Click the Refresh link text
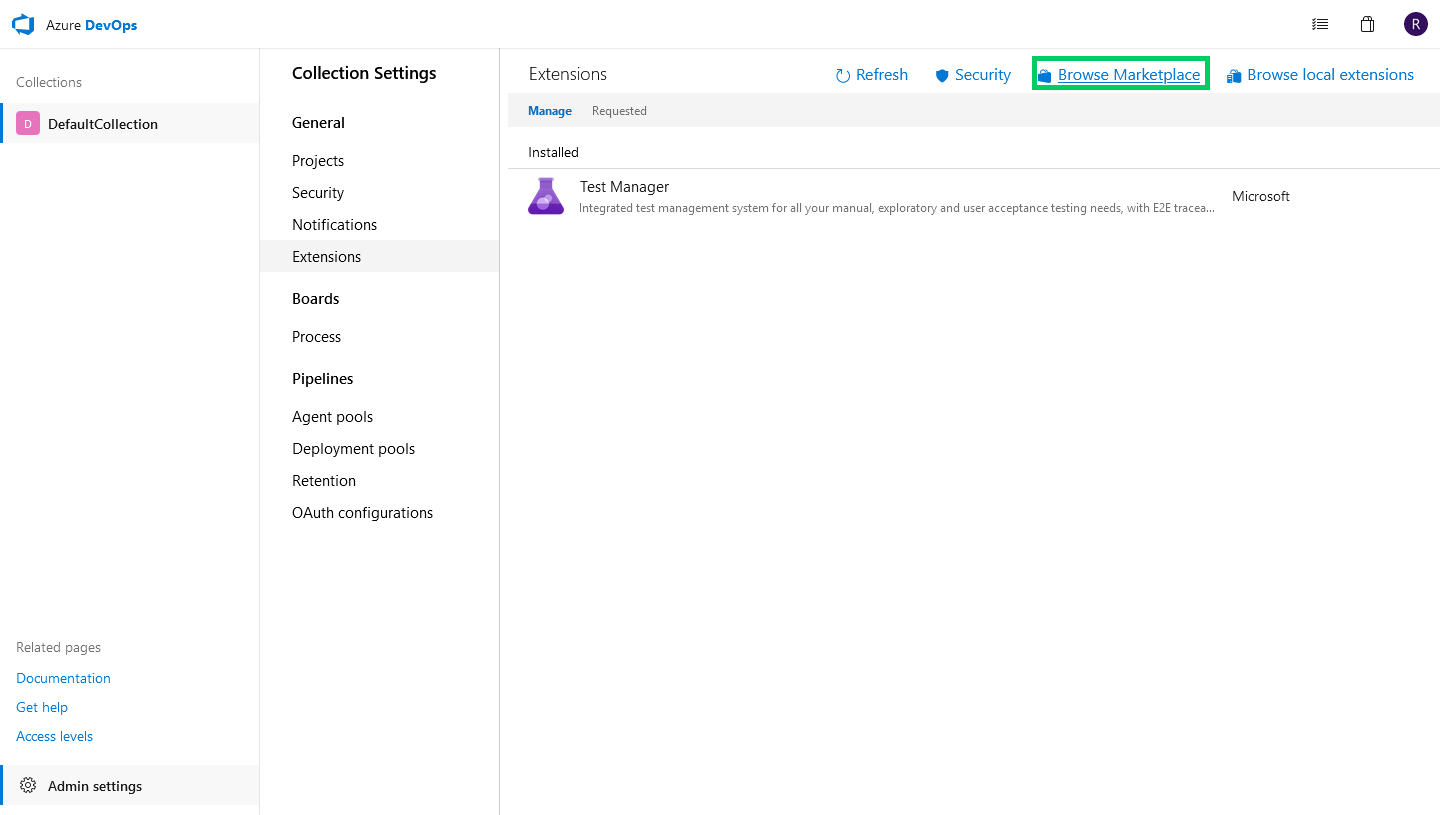Viewport: 1440px width, 815px height. pos(882,75)
